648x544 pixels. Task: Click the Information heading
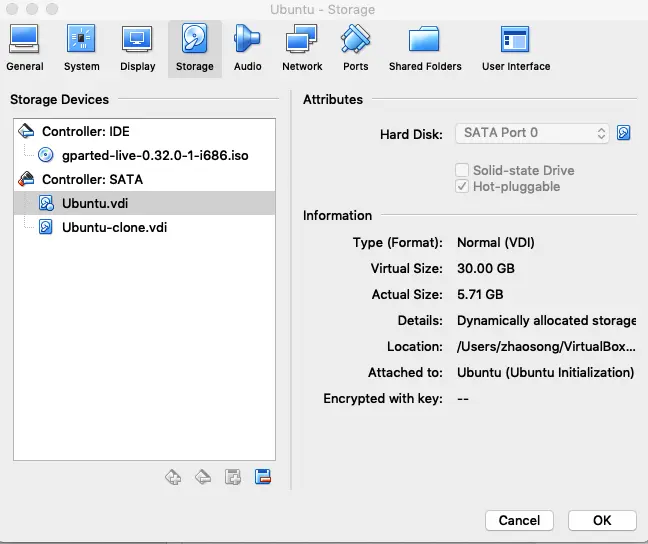point(337,215)
